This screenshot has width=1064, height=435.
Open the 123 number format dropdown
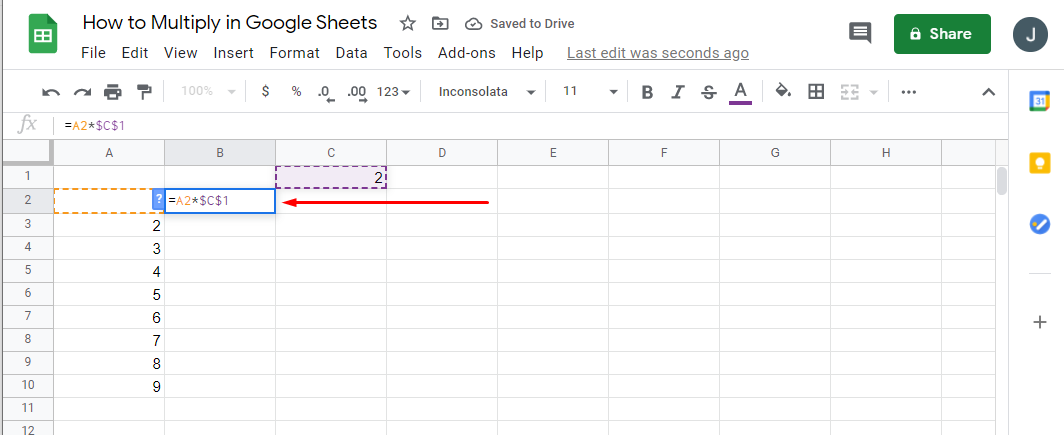tap(393, 92)
